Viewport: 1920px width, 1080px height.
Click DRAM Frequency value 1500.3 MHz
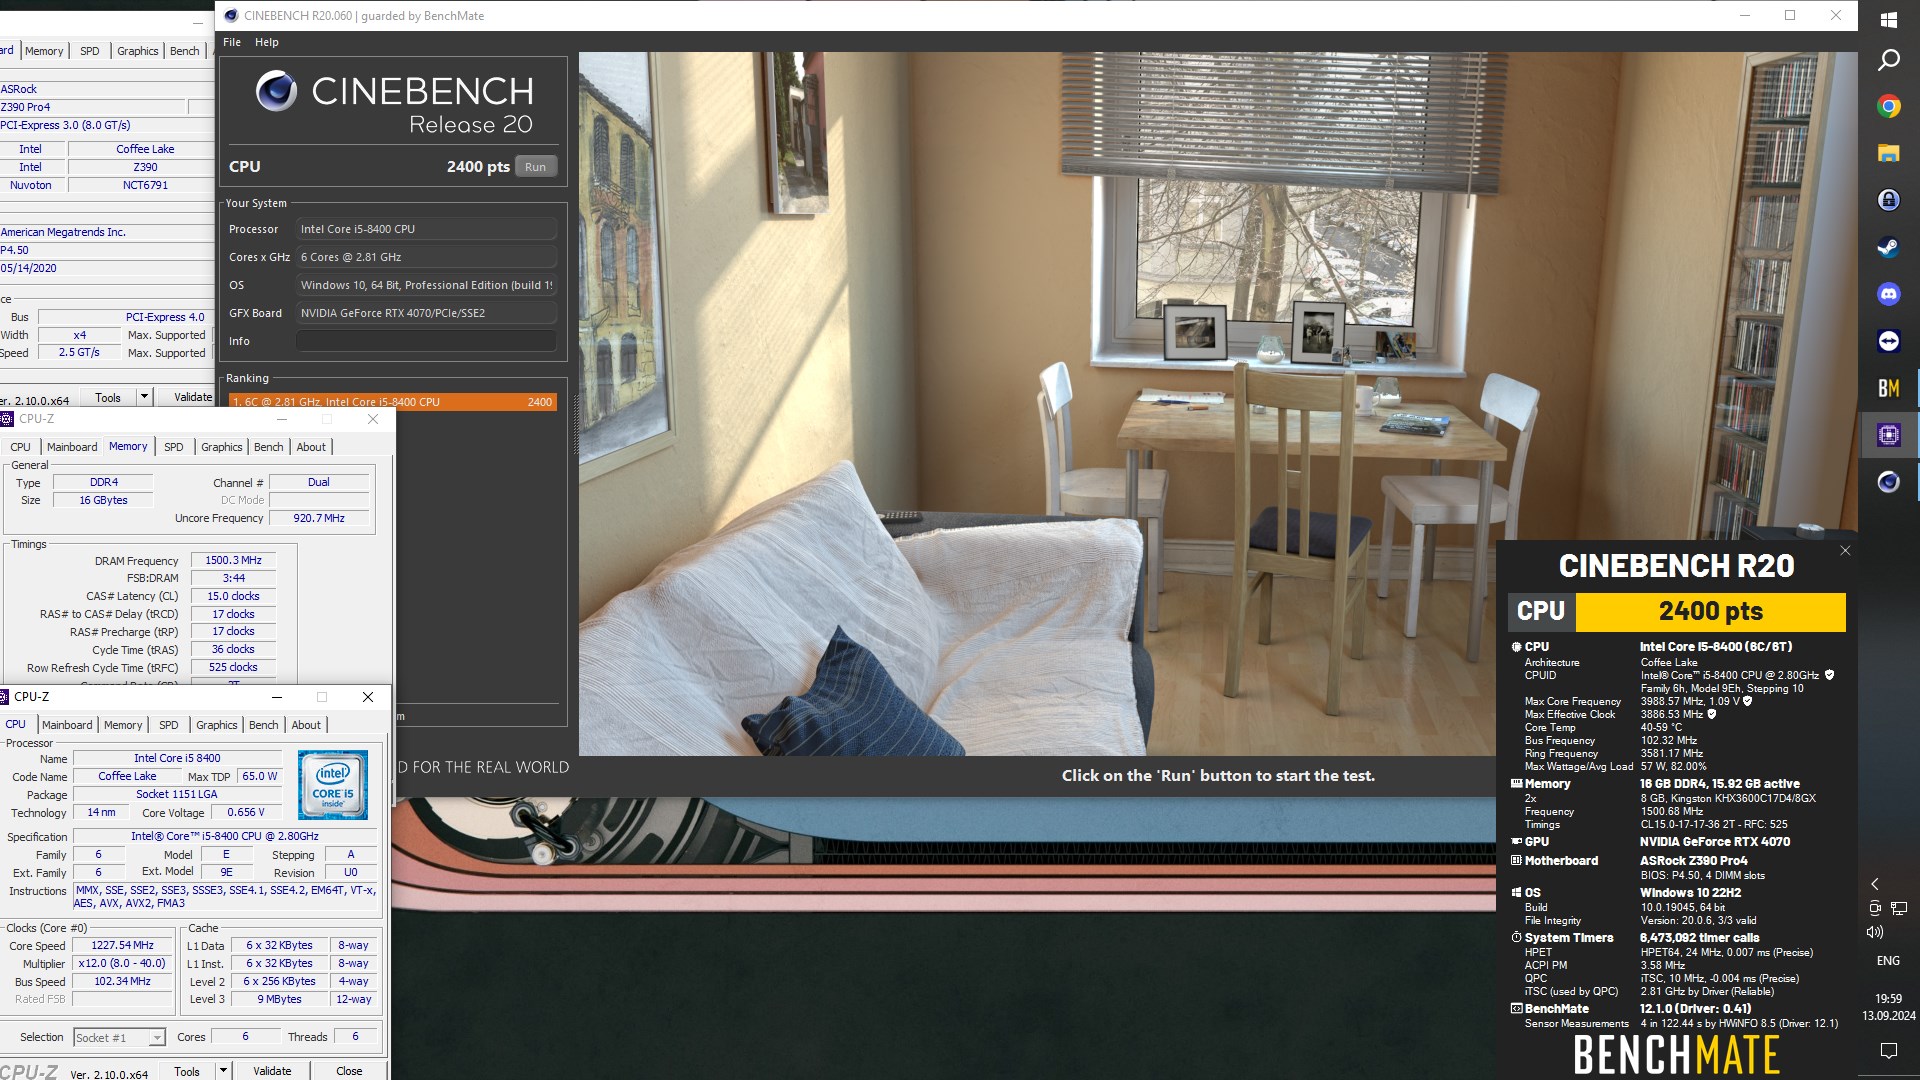pyautogui.click(x=233, y=560)
